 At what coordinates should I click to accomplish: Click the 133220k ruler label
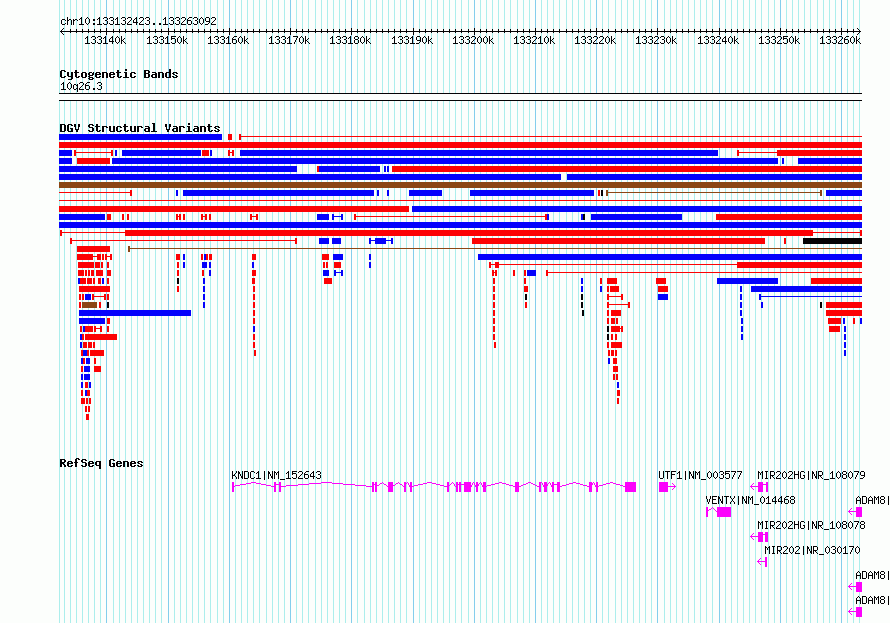coord(595,40)
